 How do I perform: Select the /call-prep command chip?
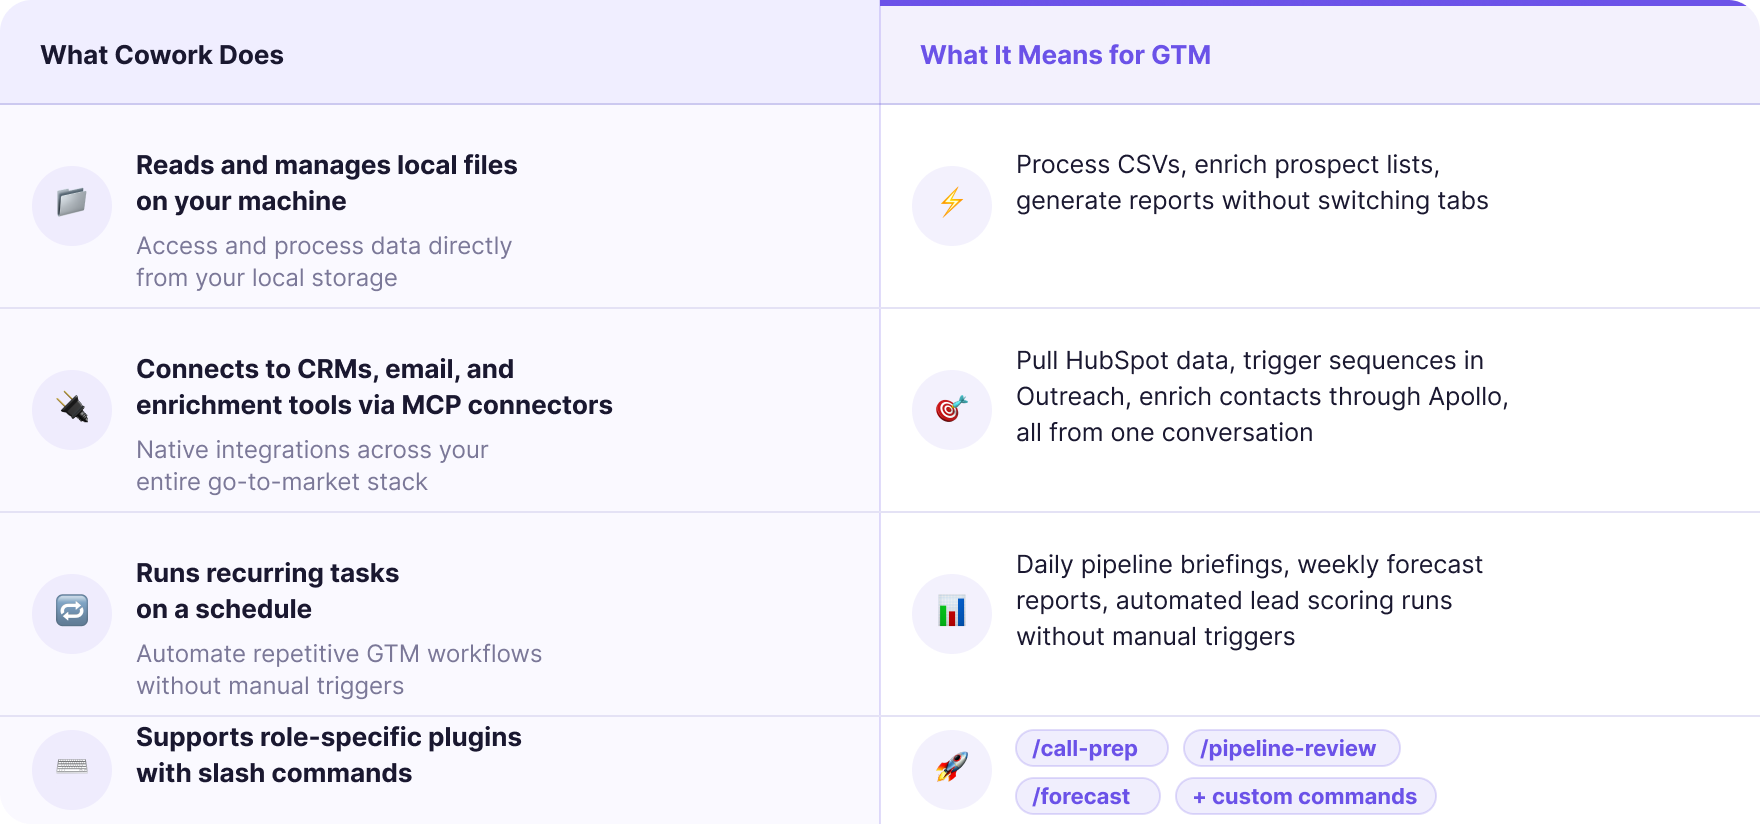pos(1091,748)
